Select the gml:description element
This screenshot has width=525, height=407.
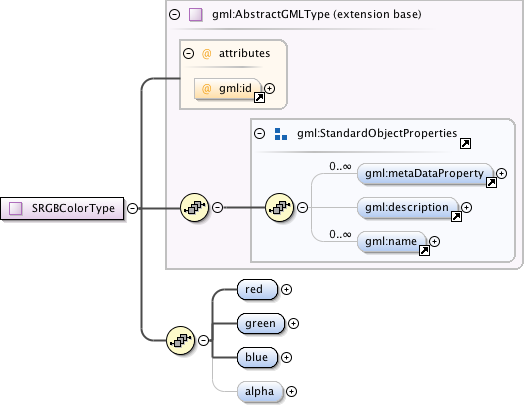(x=407, y=208)
